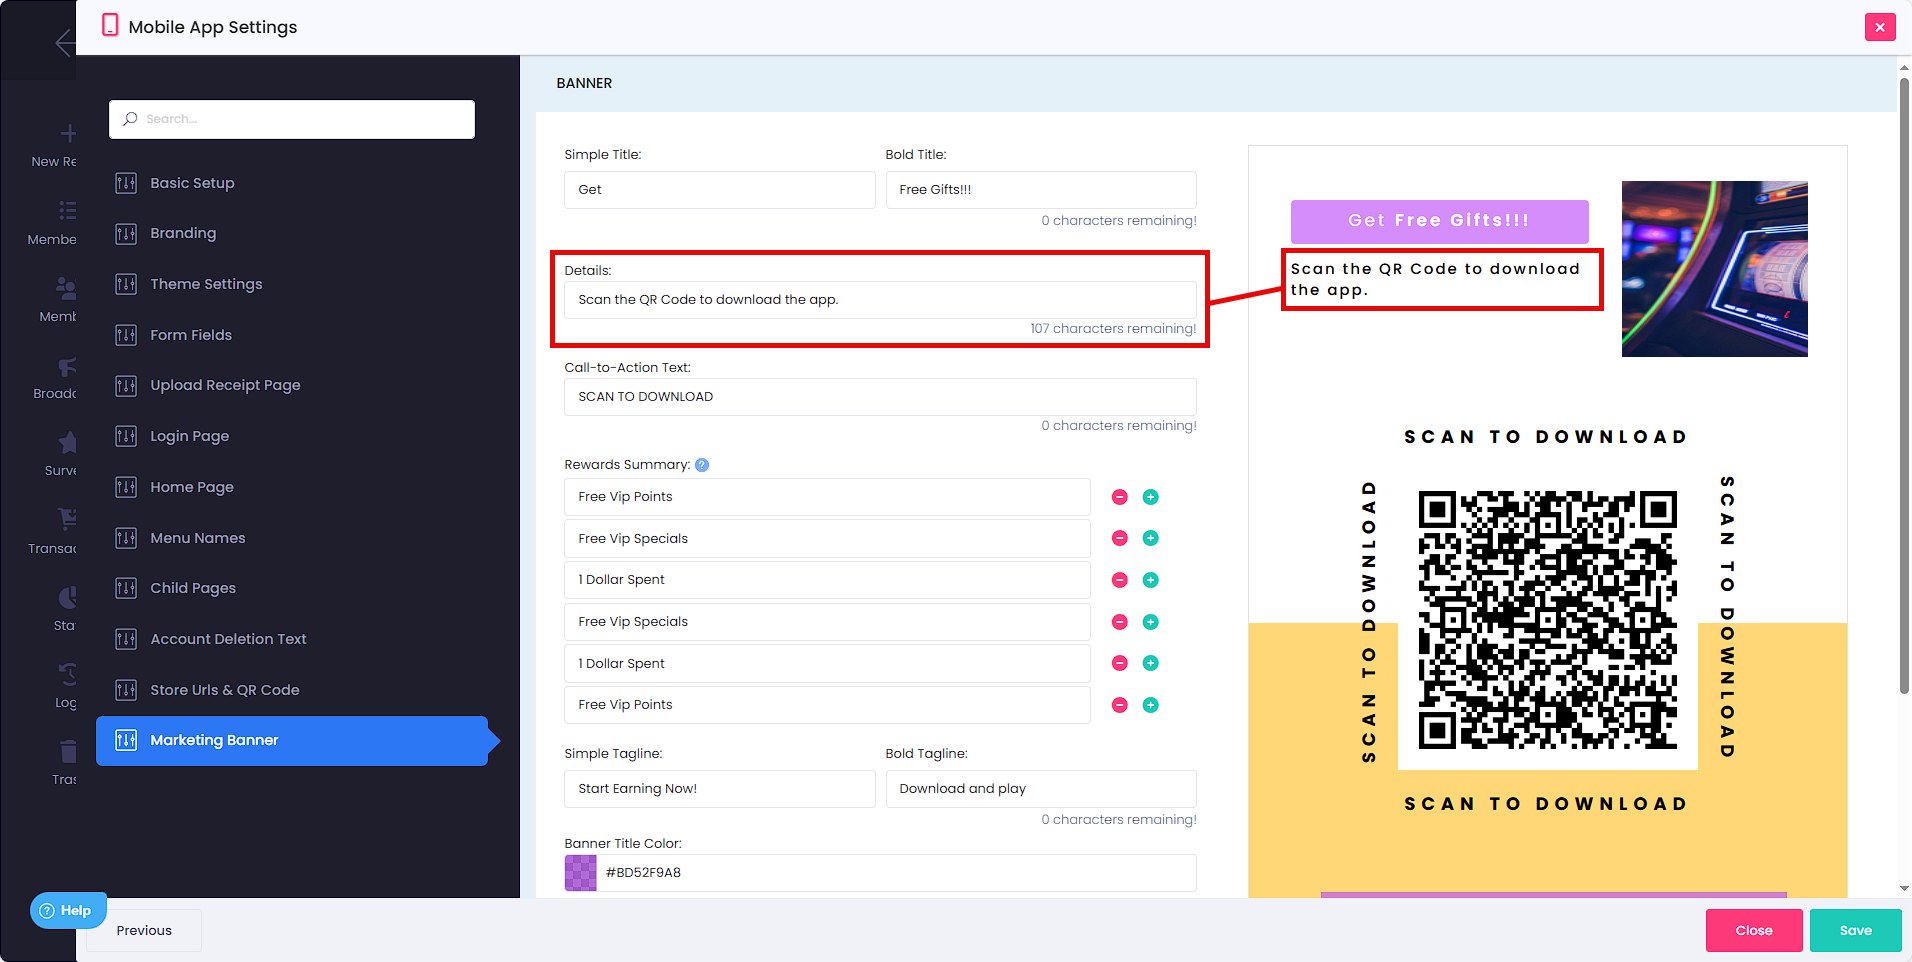Screen dimensions: 1912x962
Task: Add row after last Free Vip Points
Action: click(x=1151, y=705)
